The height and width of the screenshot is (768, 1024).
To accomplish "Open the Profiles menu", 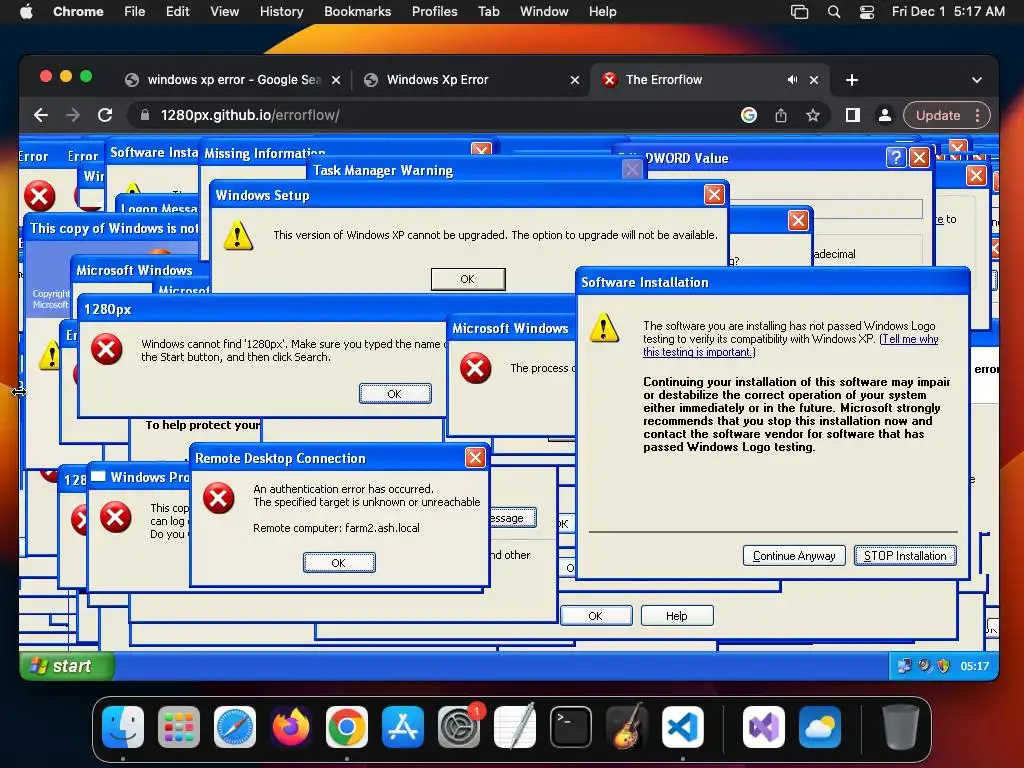I will tap(434, 12).
